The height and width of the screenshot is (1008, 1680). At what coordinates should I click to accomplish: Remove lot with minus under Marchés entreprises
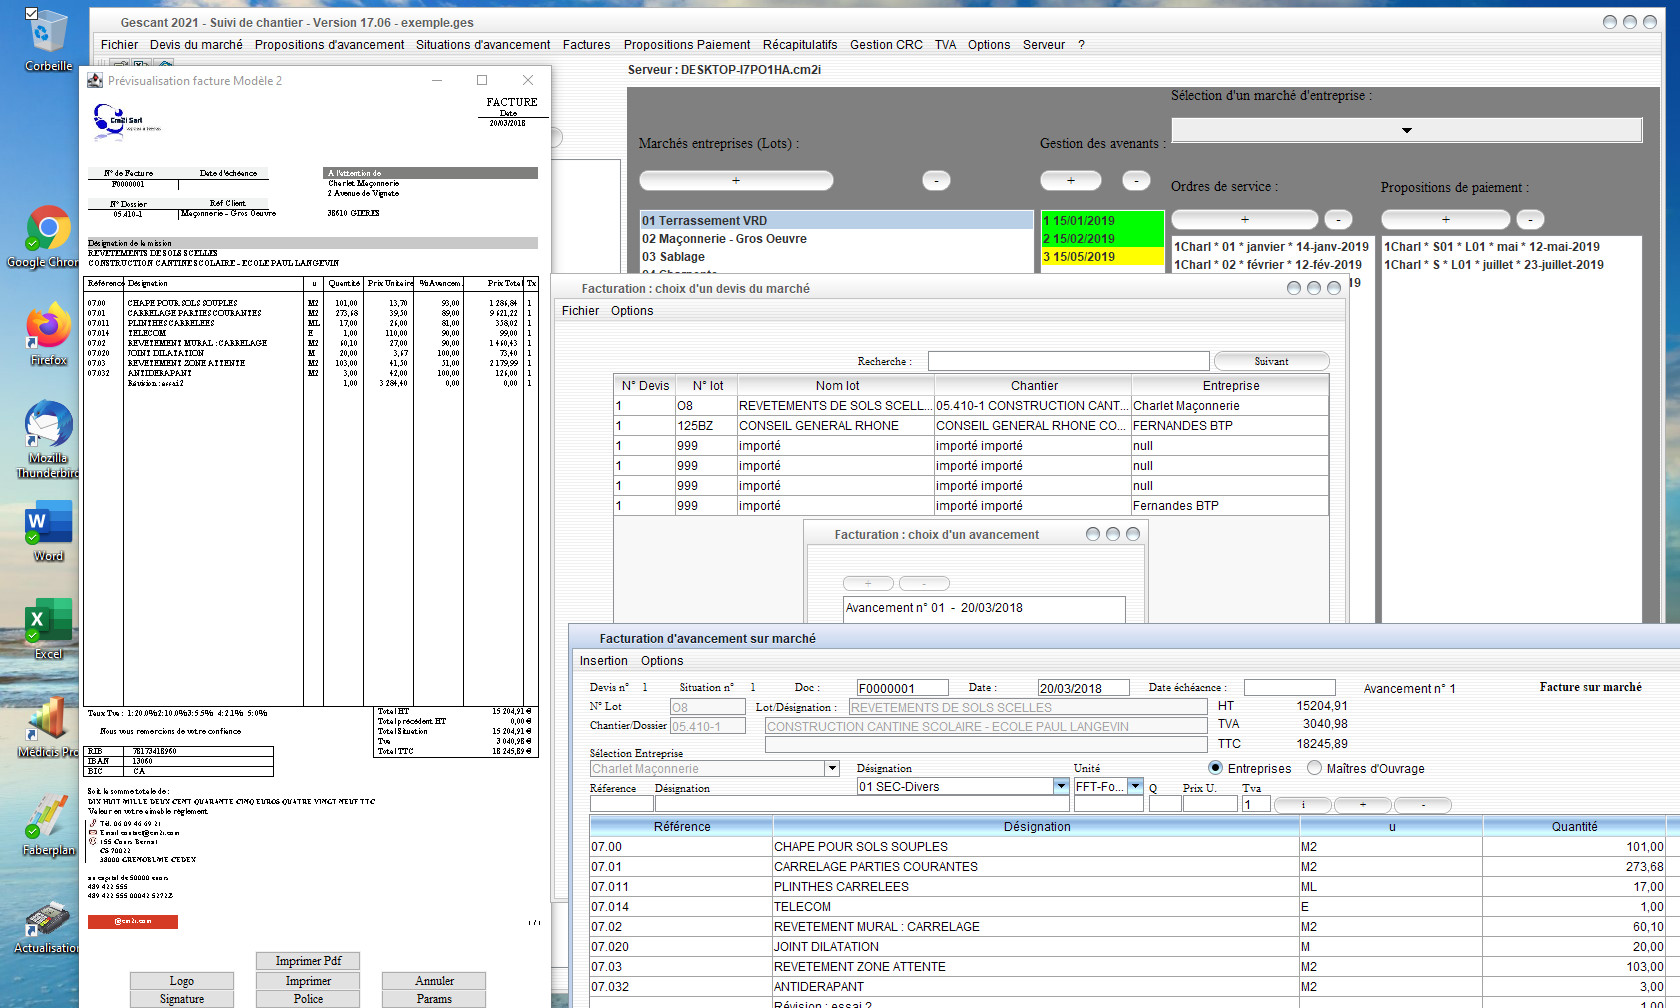[x=936, y=180]
